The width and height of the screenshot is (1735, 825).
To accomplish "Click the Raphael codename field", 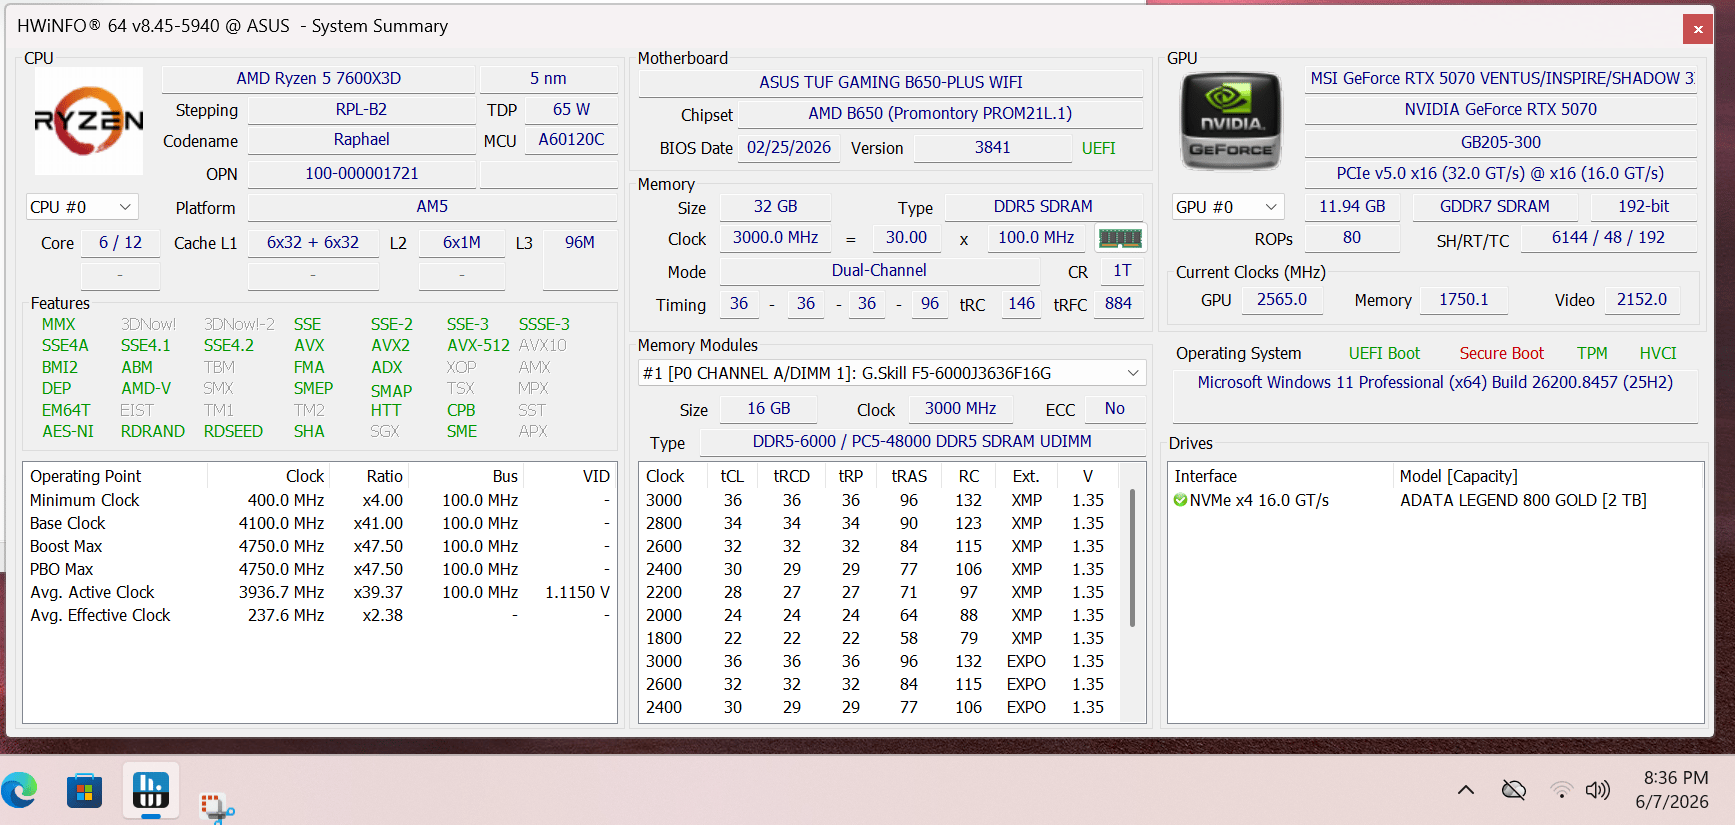I will 361,141.
